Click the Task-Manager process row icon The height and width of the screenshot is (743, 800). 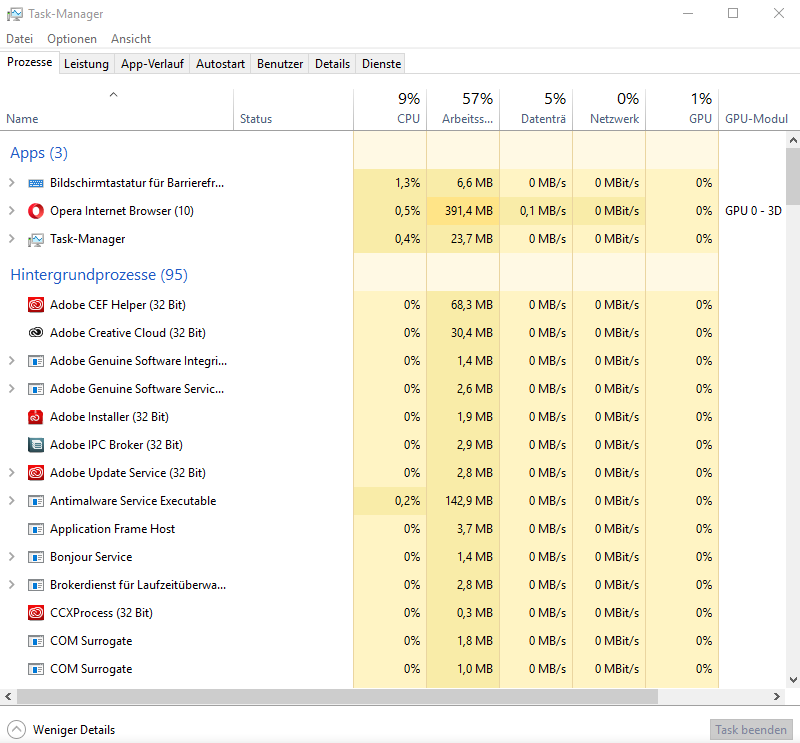[x=36, y=239]
